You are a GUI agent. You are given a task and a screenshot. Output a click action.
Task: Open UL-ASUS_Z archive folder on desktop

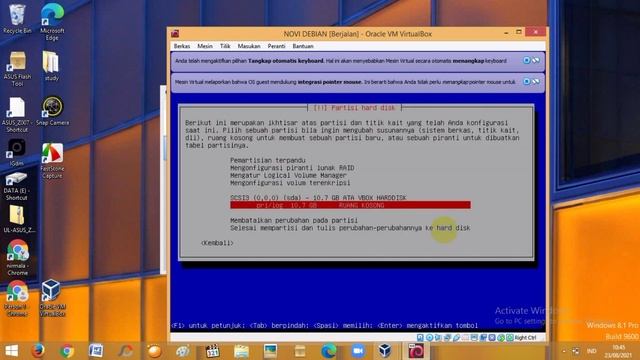pyautogui.click(x=19, y=219)
